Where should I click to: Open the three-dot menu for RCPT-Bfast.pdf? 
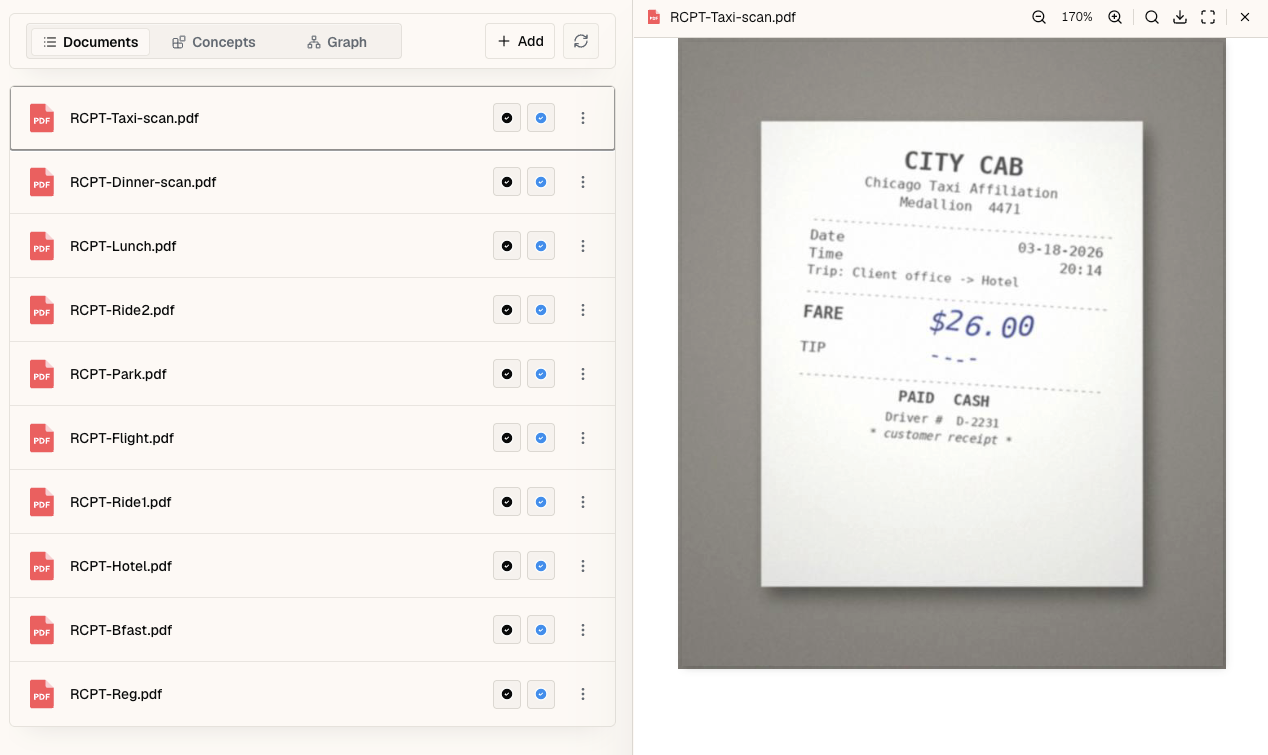tap(583, 630)
